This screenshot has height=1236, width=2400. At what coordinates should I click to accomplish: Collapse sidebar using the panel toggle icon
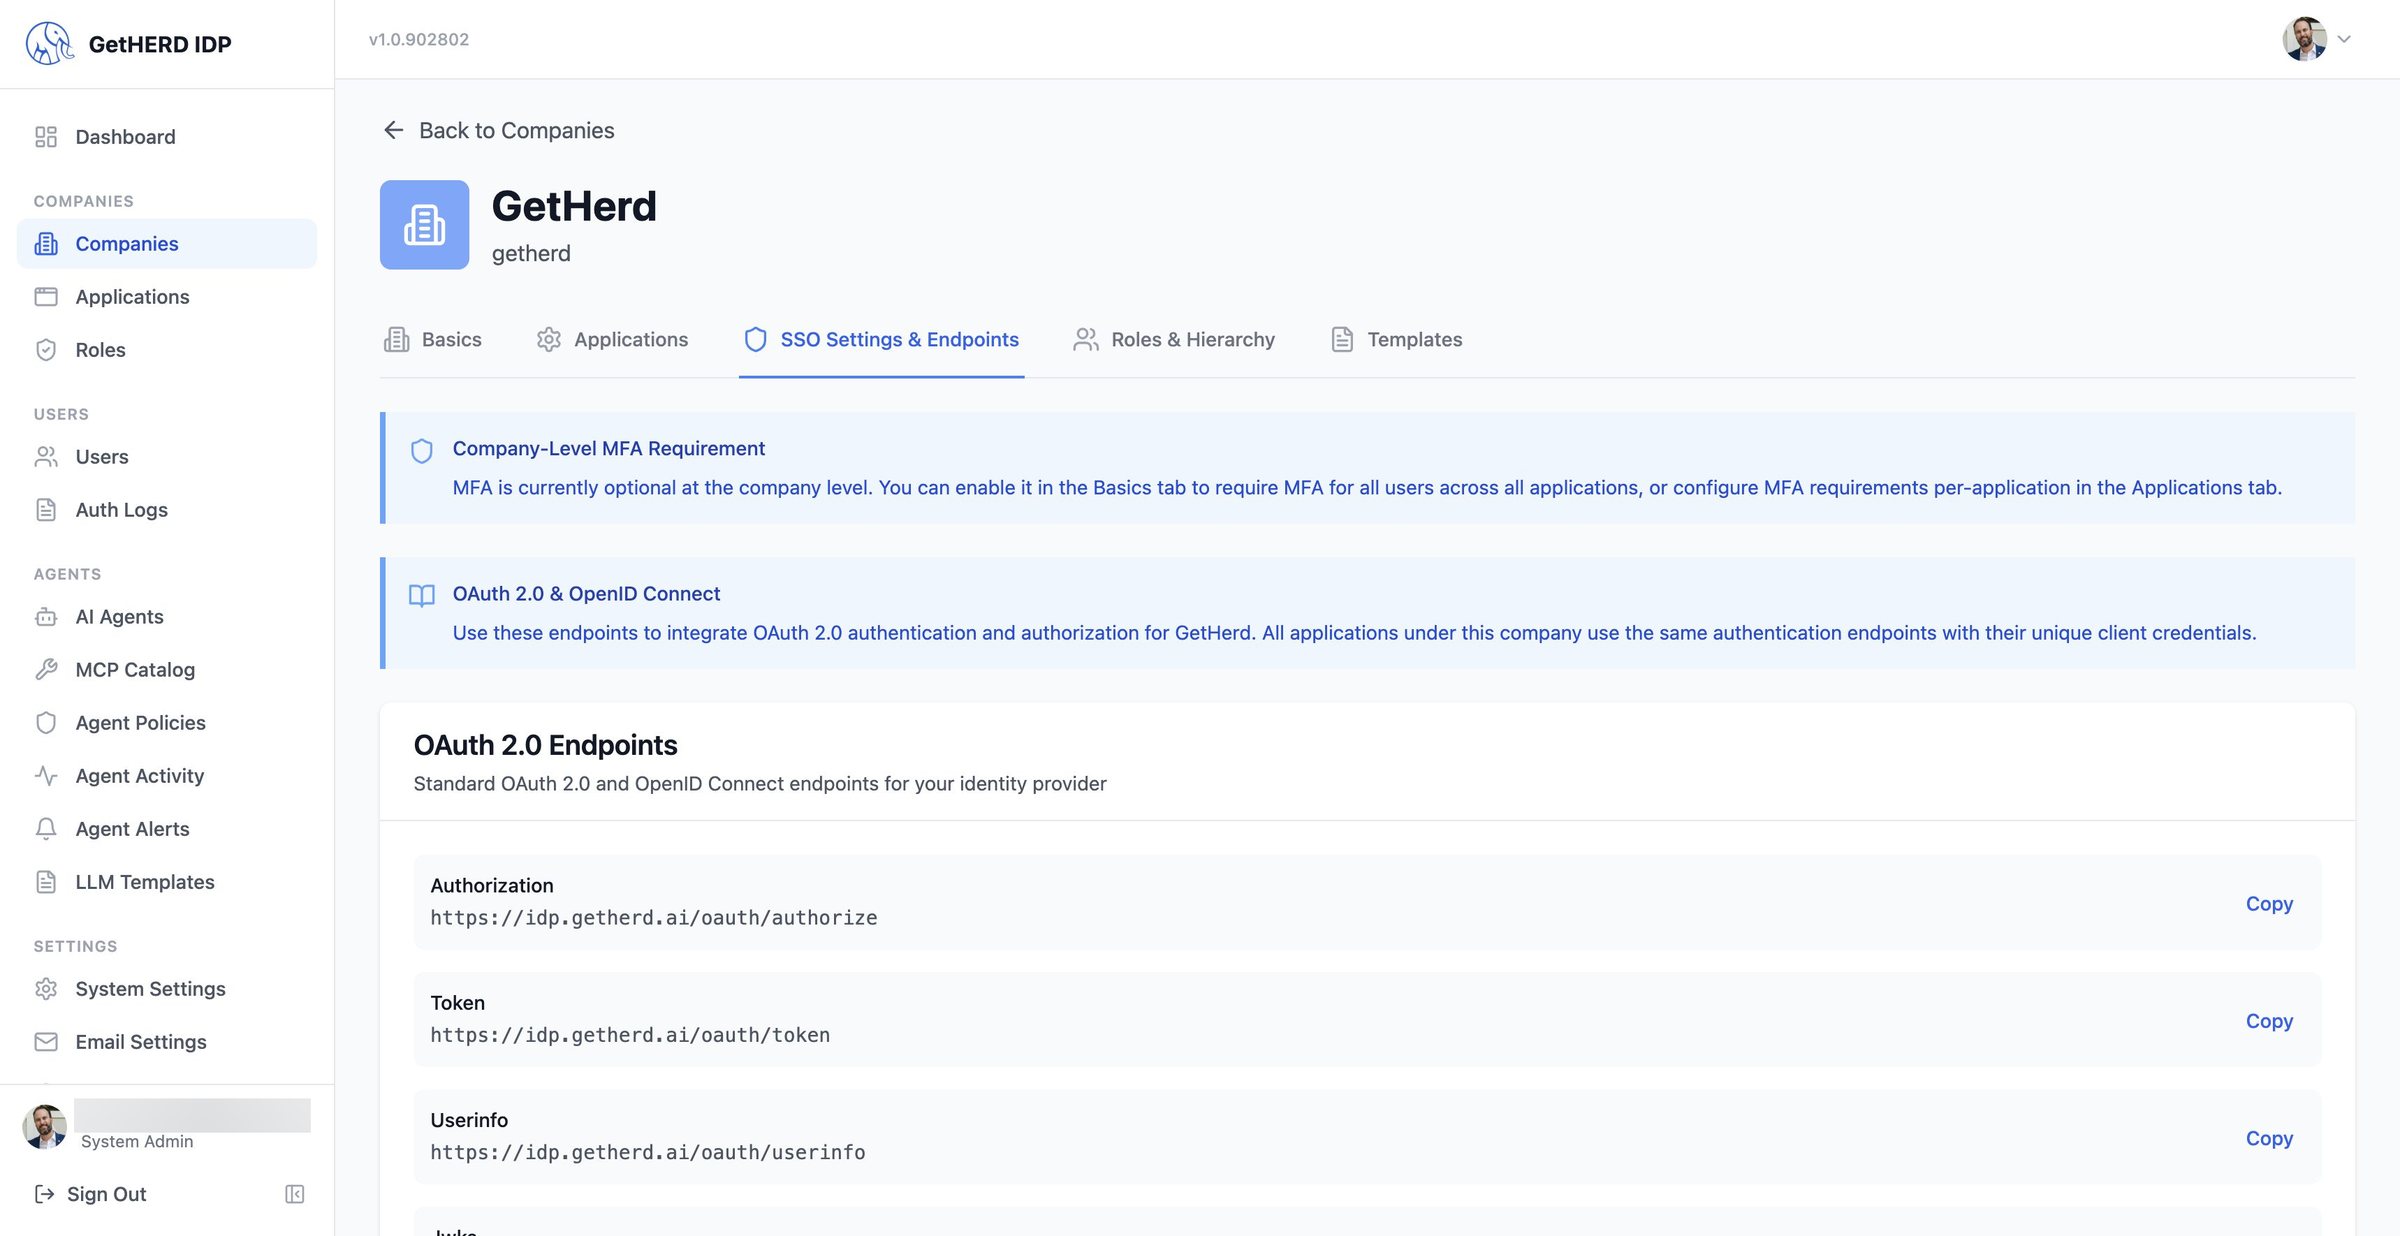[294, 1194]
